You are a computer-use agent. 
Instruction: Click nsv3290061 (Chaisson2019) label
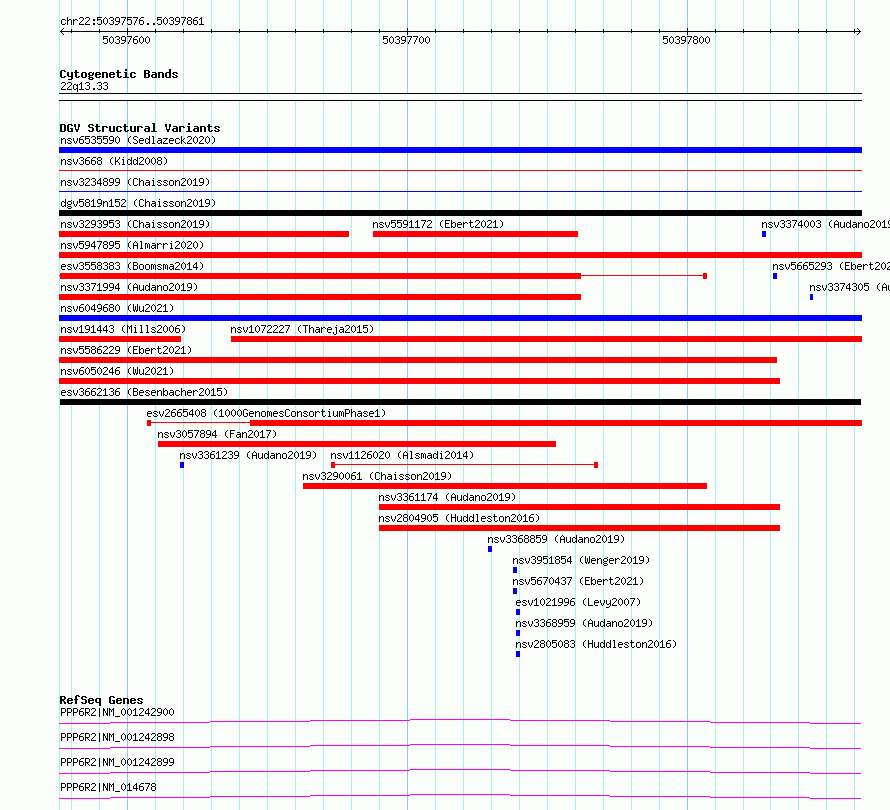[377, 476]
